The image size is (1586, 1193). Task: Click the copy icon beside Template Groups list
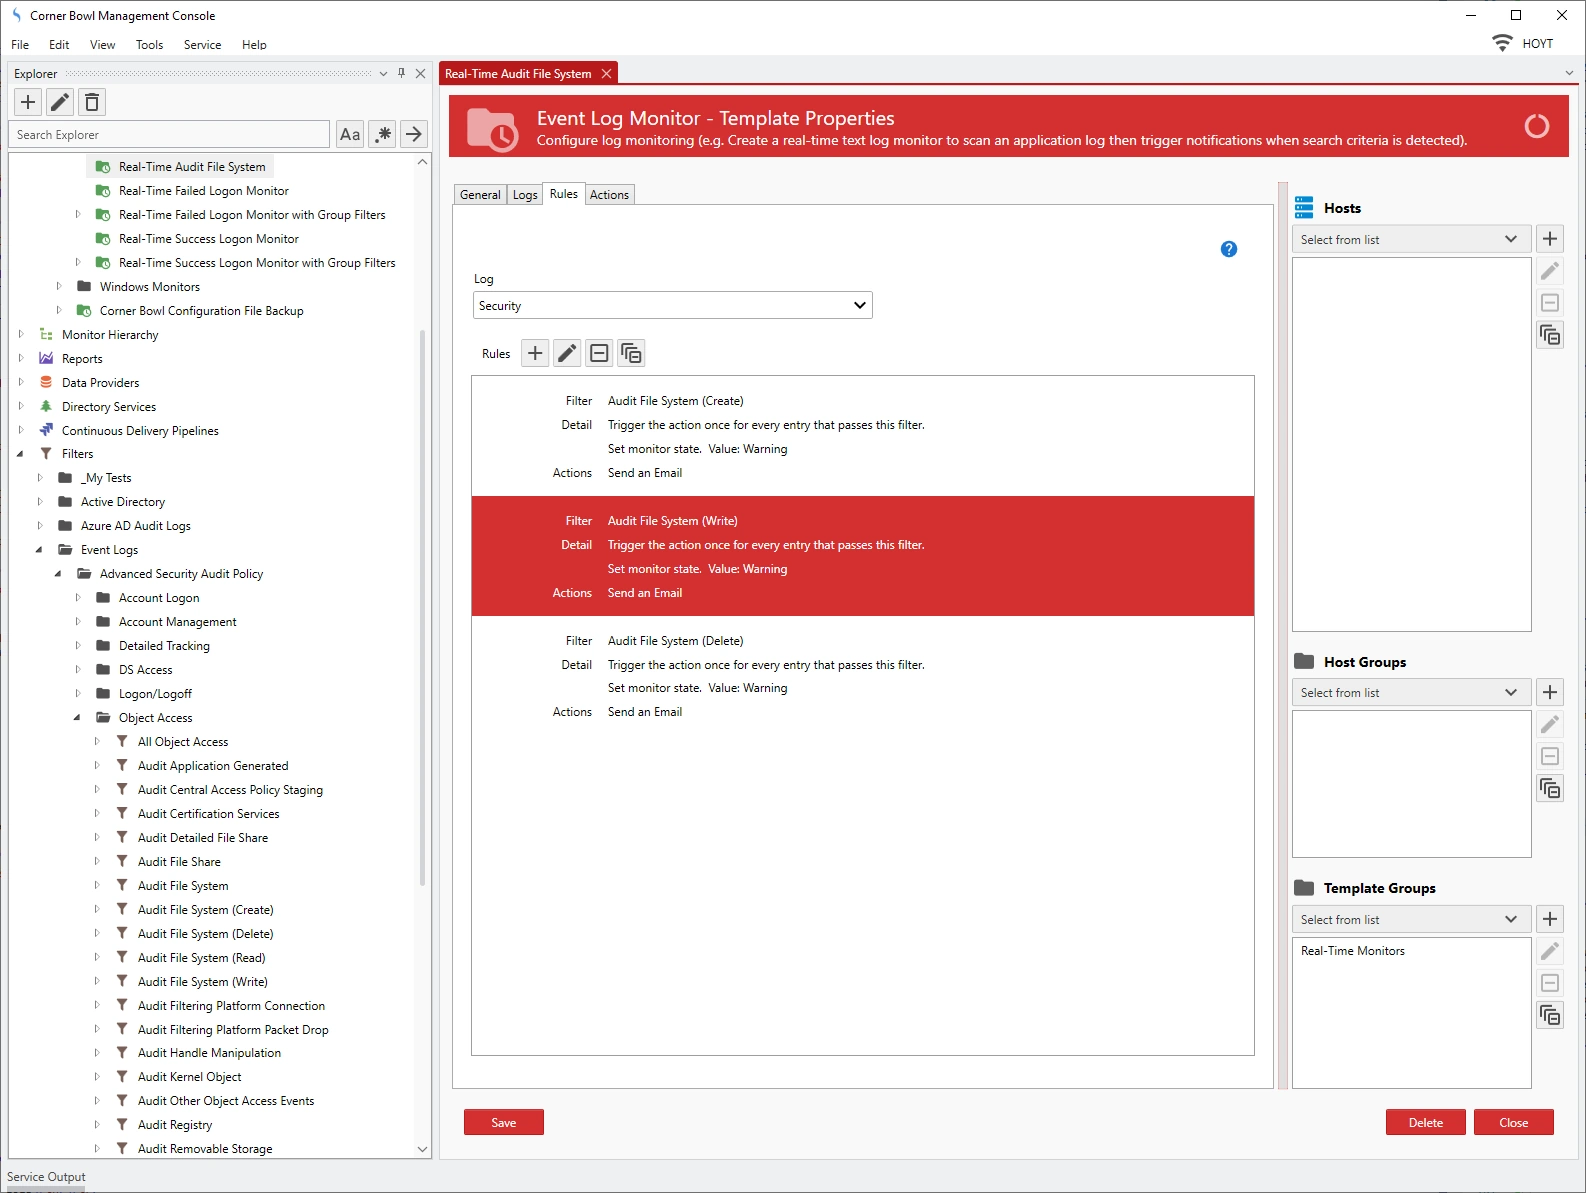point(1549,1015)
